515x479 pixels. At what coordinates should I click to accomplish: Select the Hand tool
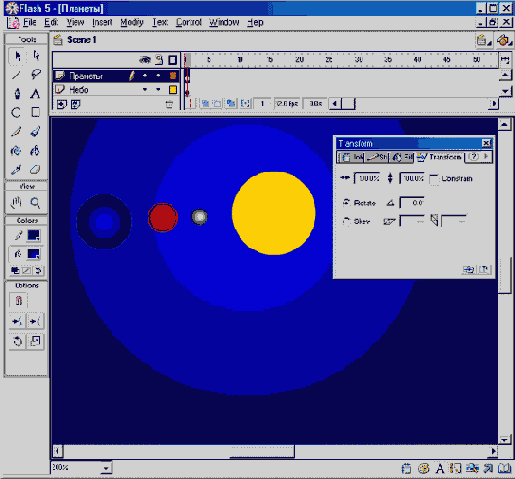16,202
